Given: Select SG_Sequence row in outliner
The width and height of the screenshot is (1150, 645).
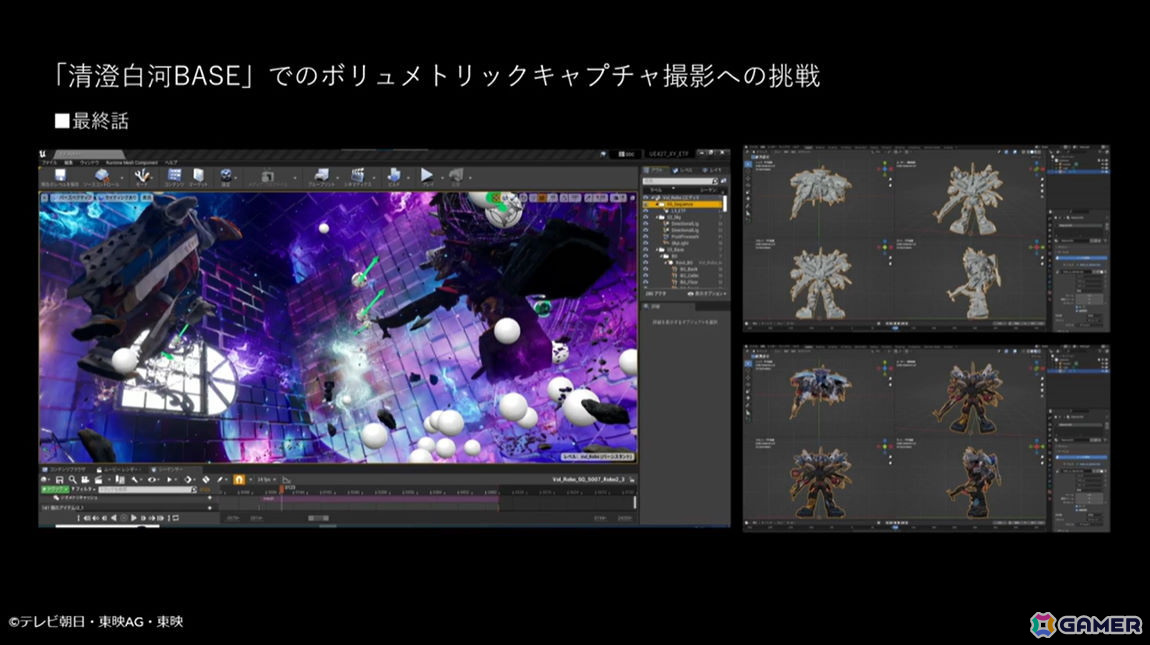Looking at the screenshot, I should pos(683,204).
